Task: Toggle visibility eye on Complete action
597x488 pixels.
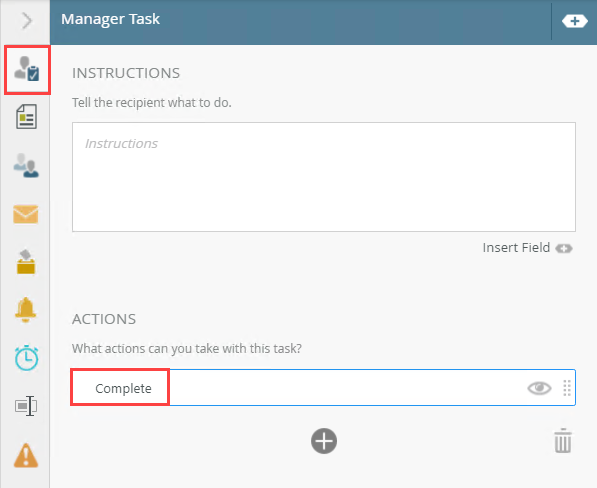Action: [x=539, y=388]
